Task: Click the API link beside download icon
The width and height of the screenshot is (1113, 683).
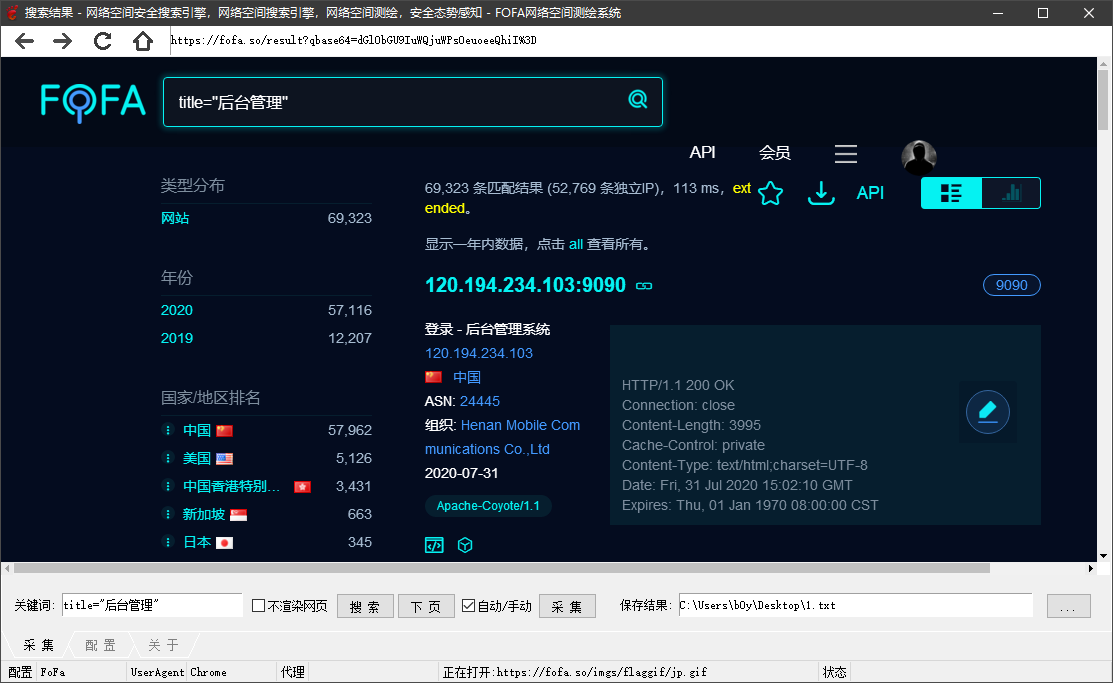Action: pyautogui.click(x=870, y=193)
